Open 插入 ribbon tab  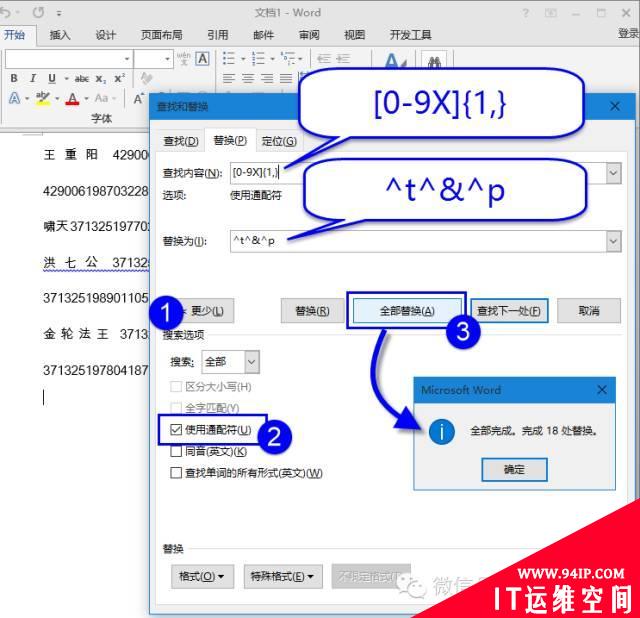point(60,35)
